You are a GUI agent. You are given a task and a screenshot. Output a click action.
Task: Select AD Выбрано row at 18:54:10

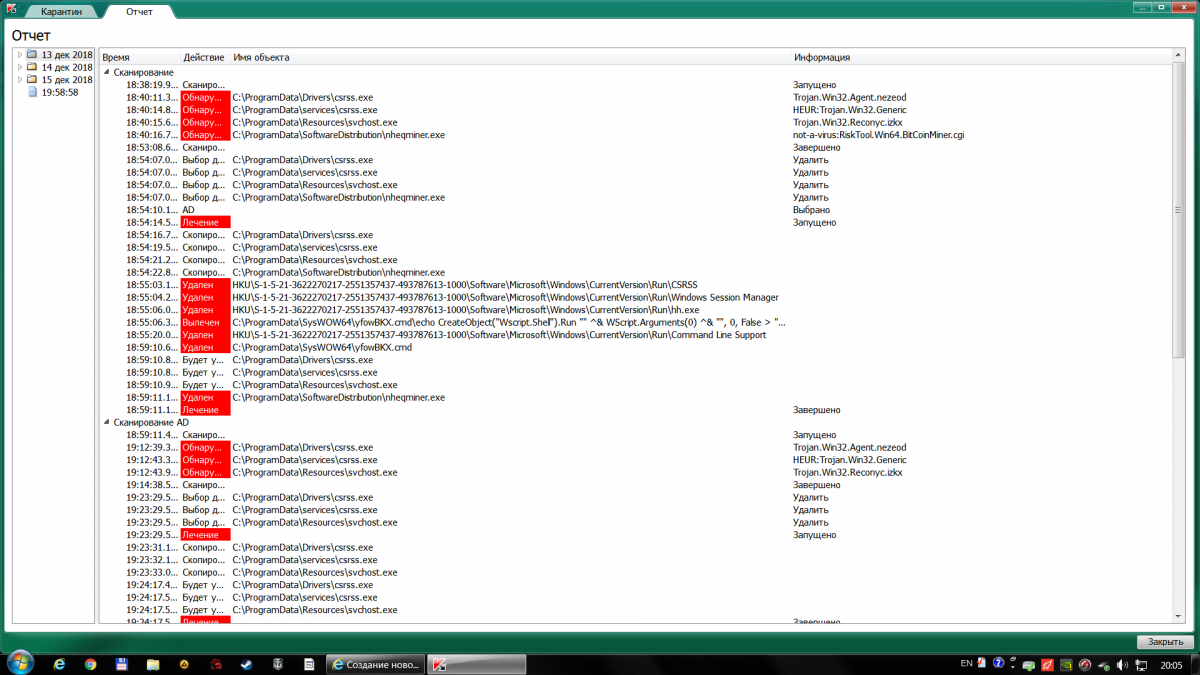click(635, 210)
